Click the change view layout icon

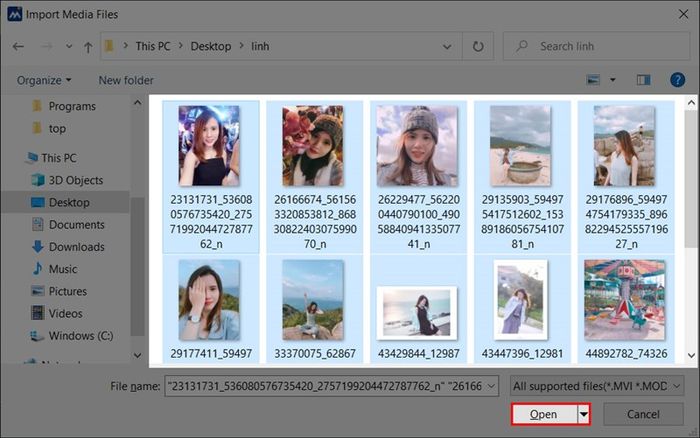[593, 80]
